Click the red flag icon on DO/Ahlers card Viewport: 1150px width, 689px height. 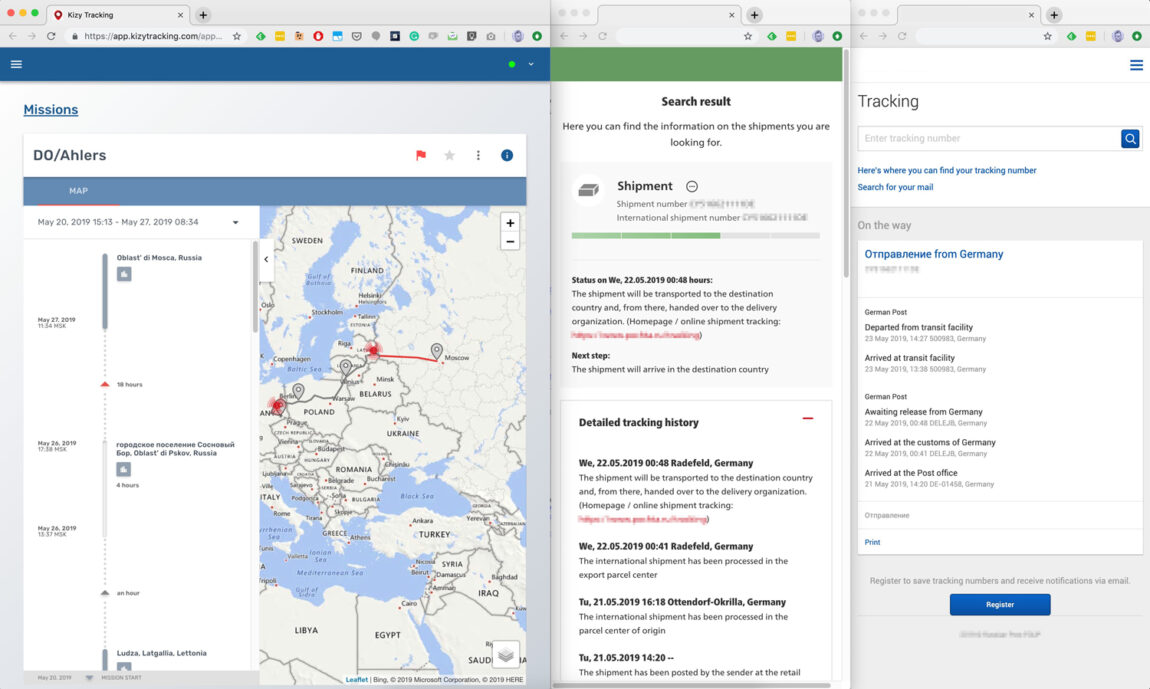421,156
